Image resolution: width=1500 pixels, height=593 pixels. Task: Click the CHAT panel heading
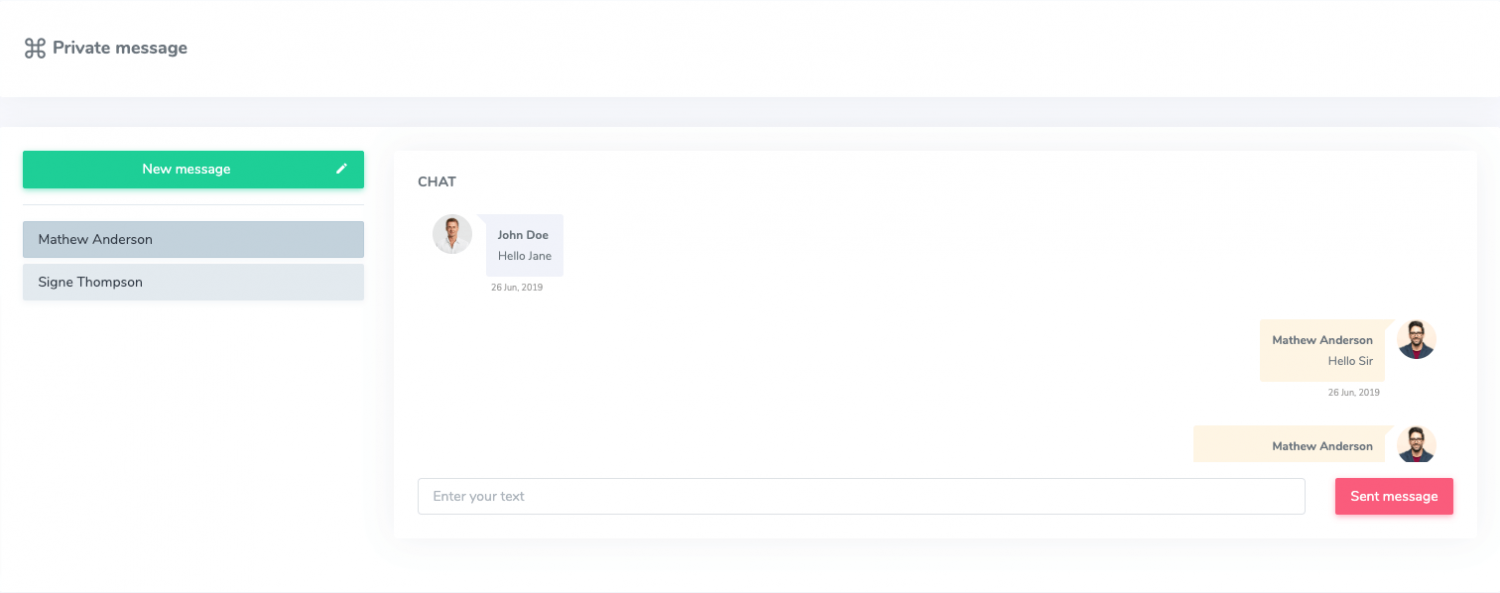coord(437,182)
